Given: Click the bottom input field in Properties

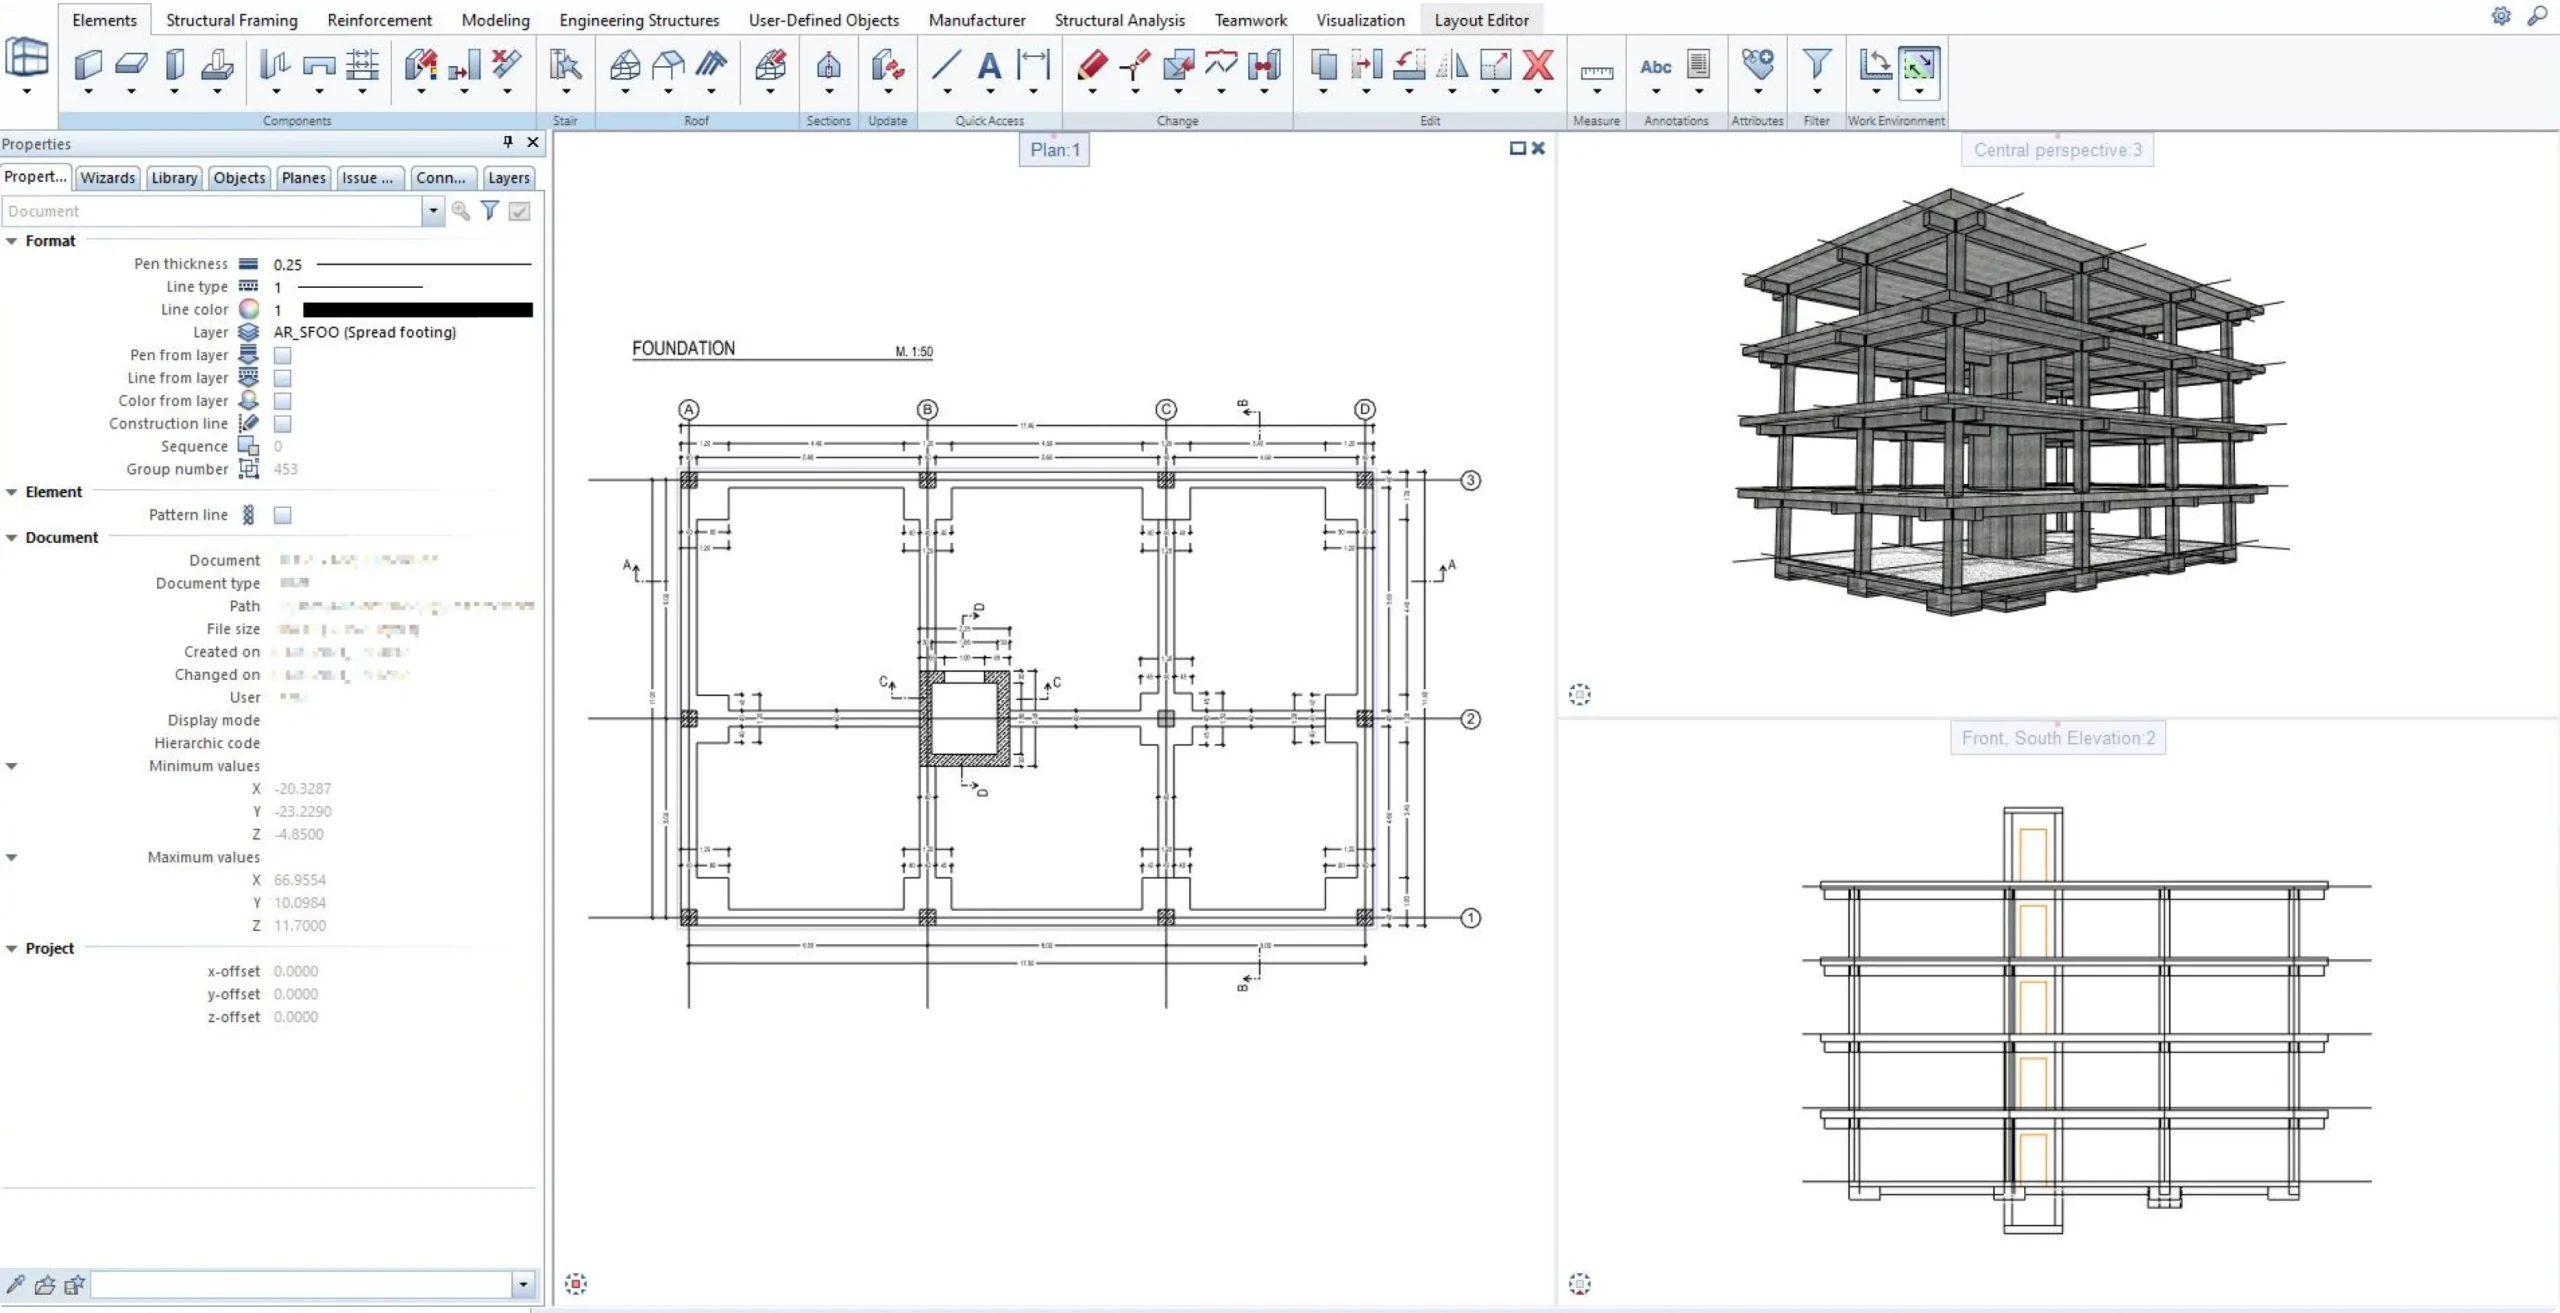Looking at the screenshot, I should 302,1284.
